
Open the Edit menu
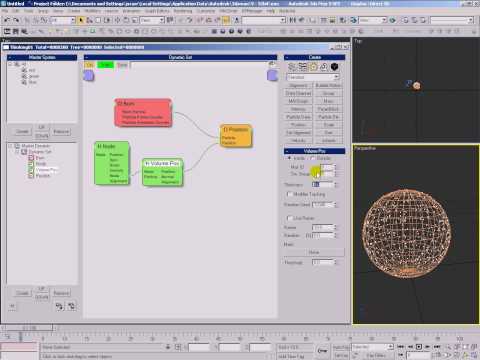click(16, 11)
